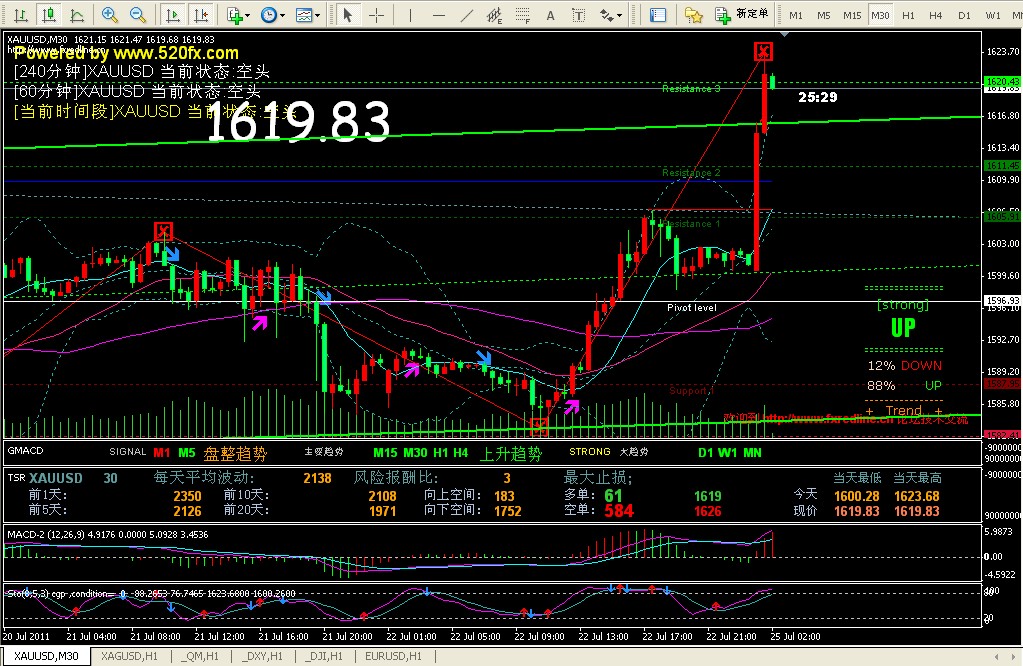Screen dimensions: 1023x666
Task: Switch to the H4 timeframe
Action: [936, 15]
